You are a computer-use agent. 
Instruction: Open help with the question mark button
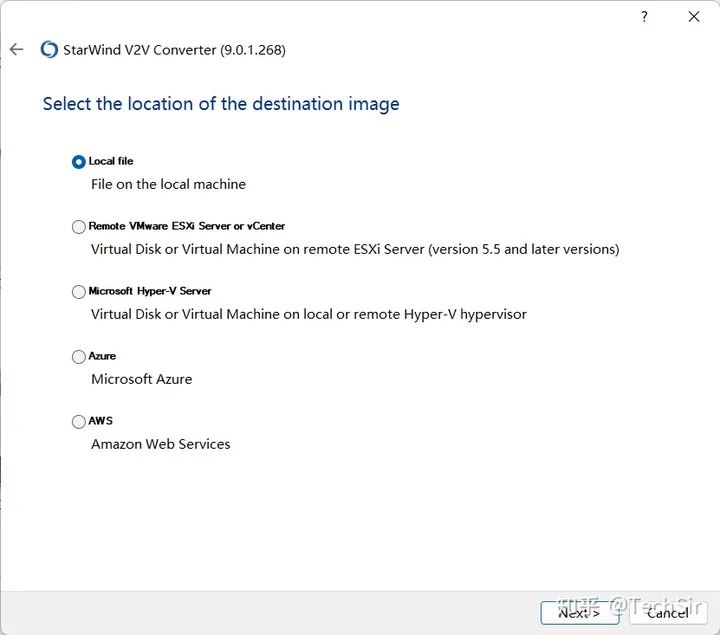tap(643, 17)
